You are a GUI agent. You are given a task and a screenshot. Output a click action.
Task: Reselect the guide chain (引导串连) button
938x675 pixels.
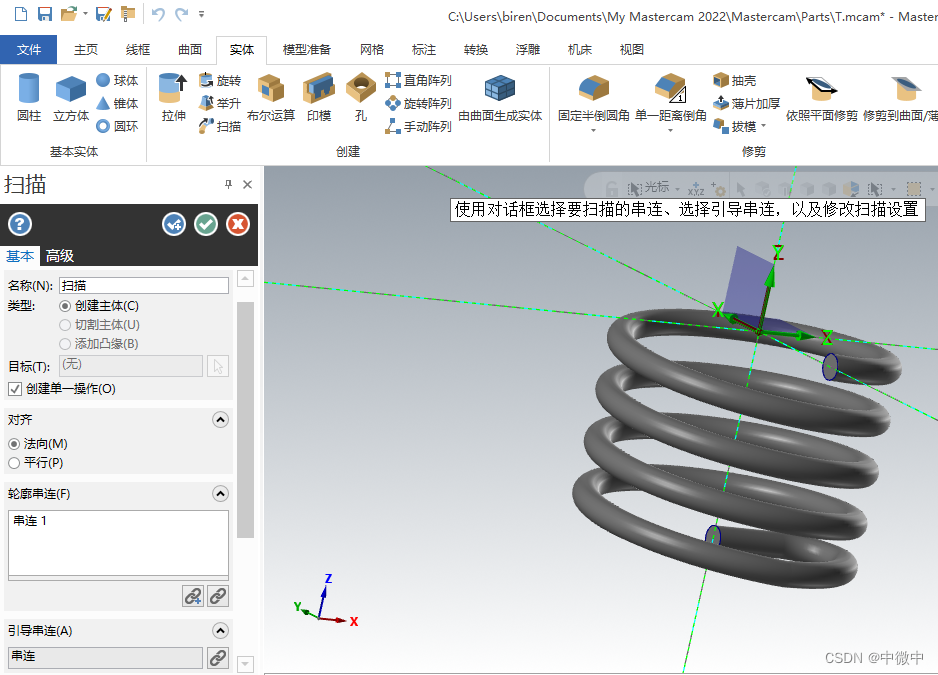click(x=218, y=658)
